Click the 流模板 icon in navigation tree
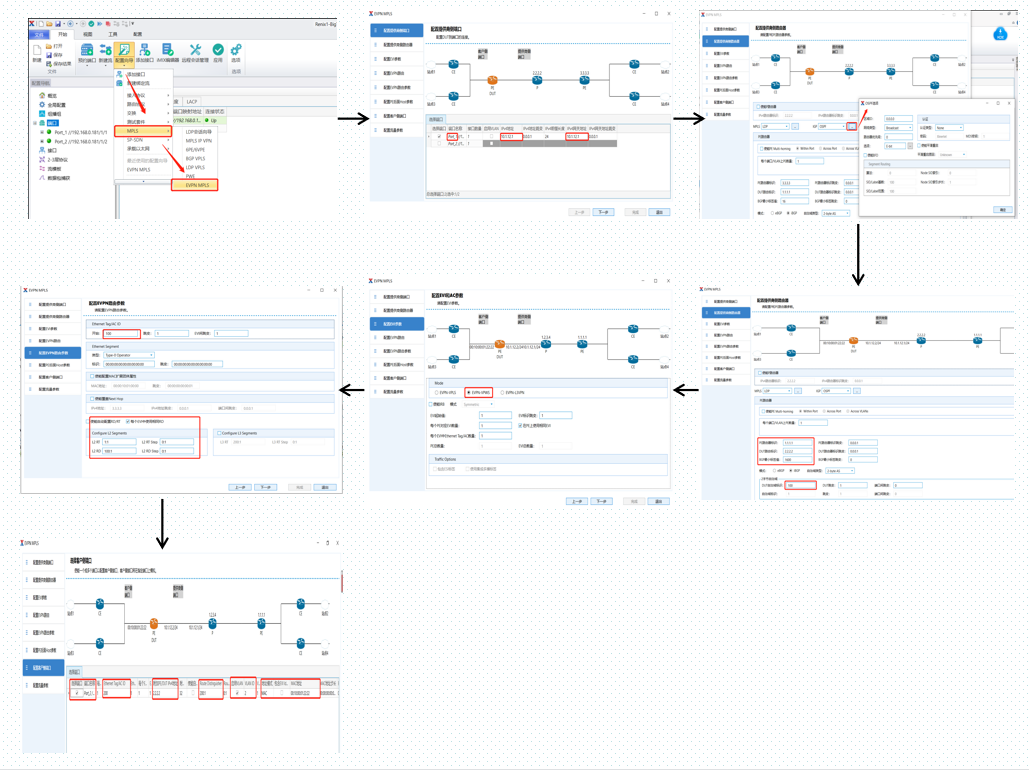Screen dimensions: 1029x770 [42, 169]
